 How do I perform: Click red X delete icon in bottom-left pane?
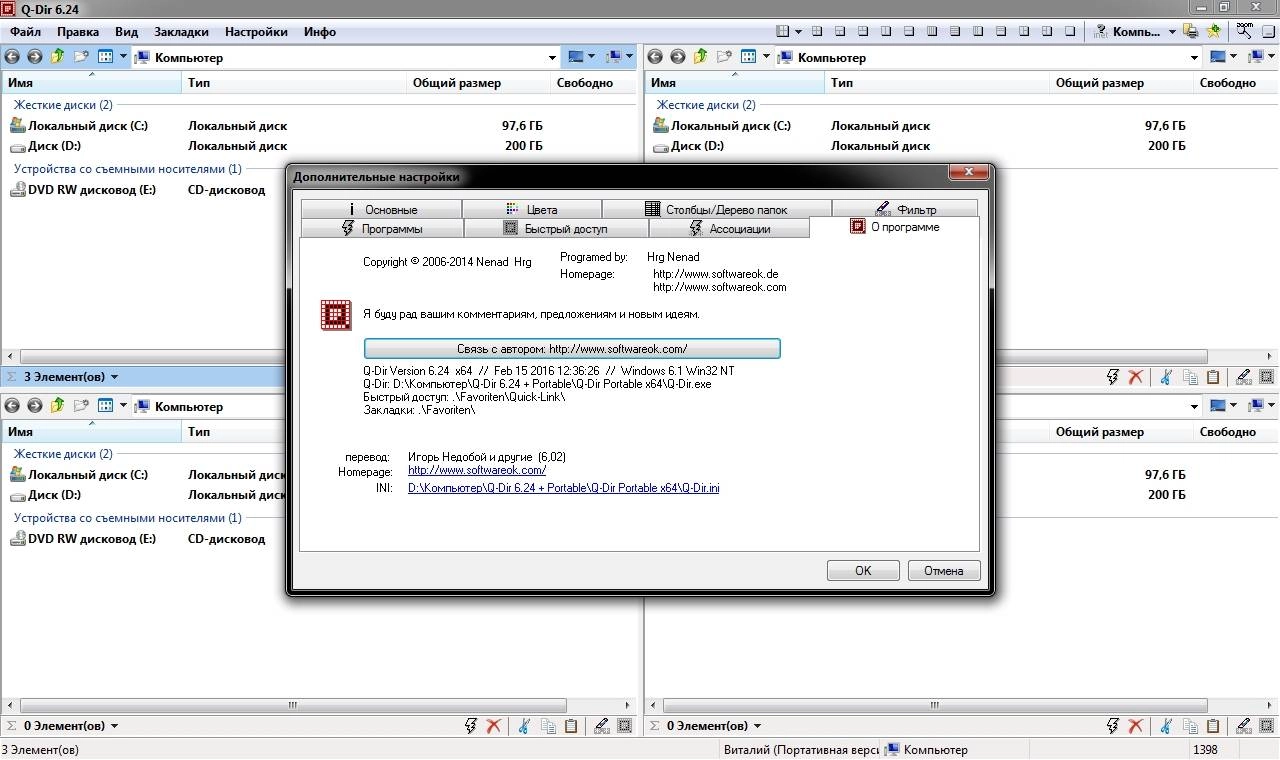coord(493,726)
